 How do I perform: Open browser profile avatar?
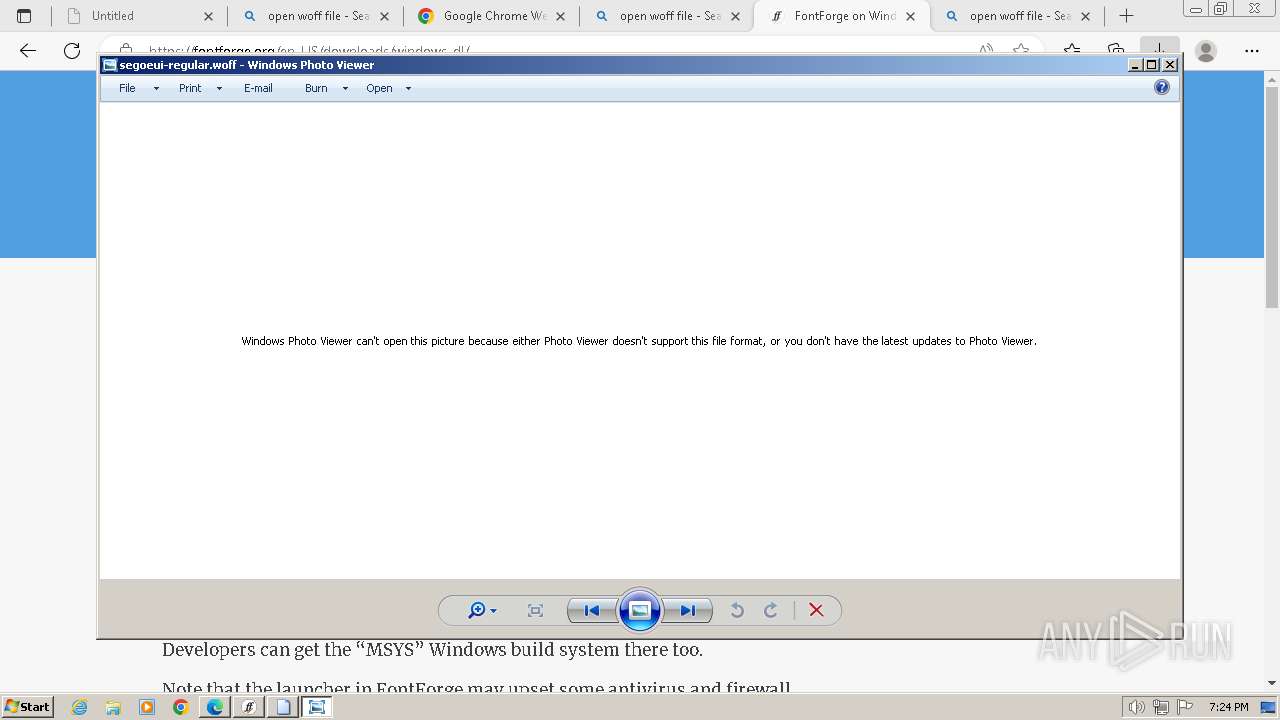pyautogui.click(x=1206, y=50)
